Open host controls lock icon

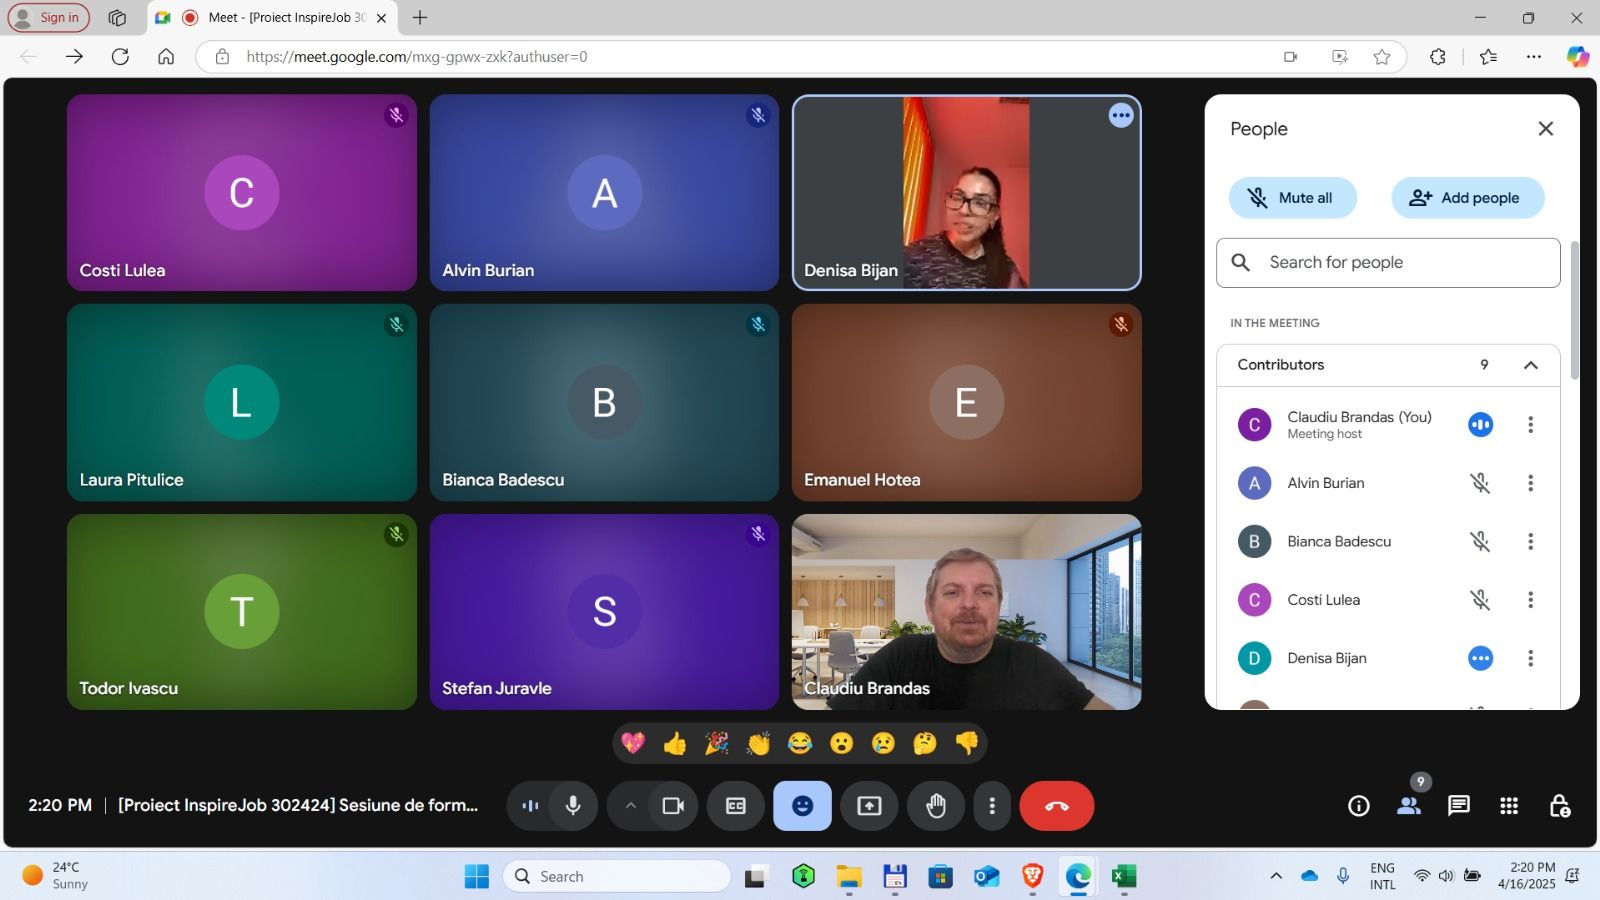click(x=1559, y=806)
